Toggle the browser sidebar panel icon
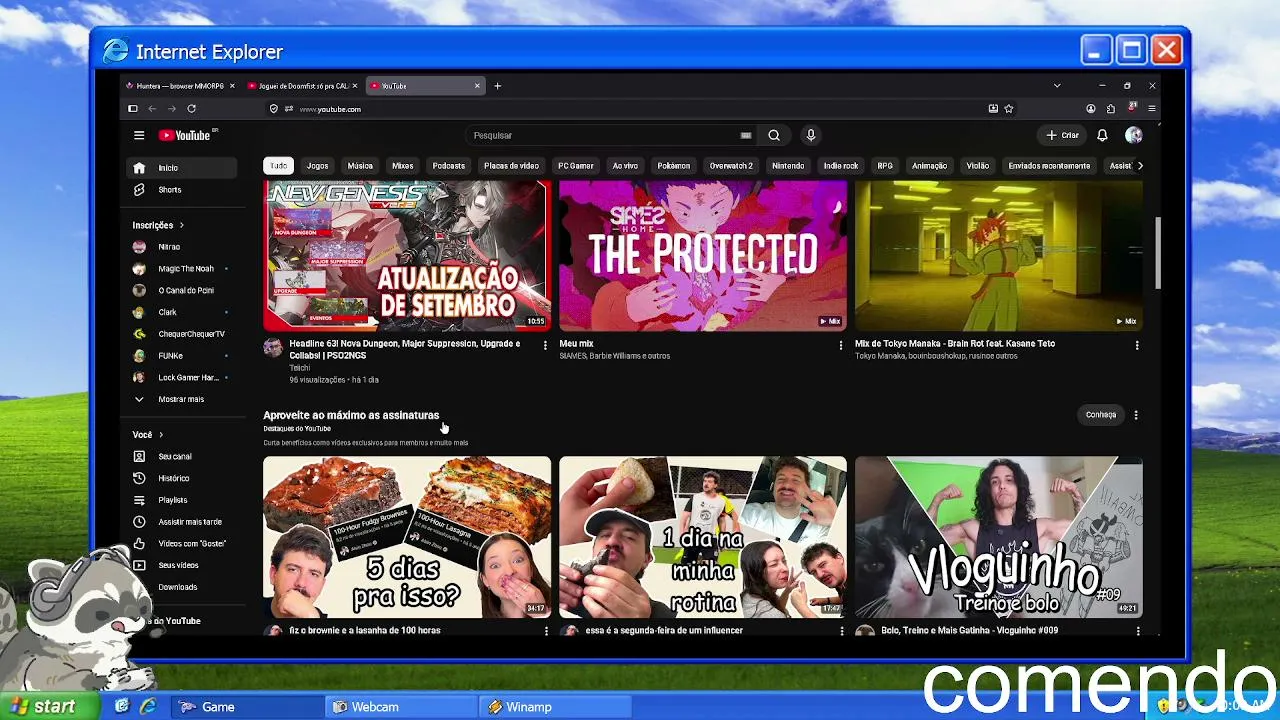The width and height of the screenshot is (1280, 720). (133, 109)
